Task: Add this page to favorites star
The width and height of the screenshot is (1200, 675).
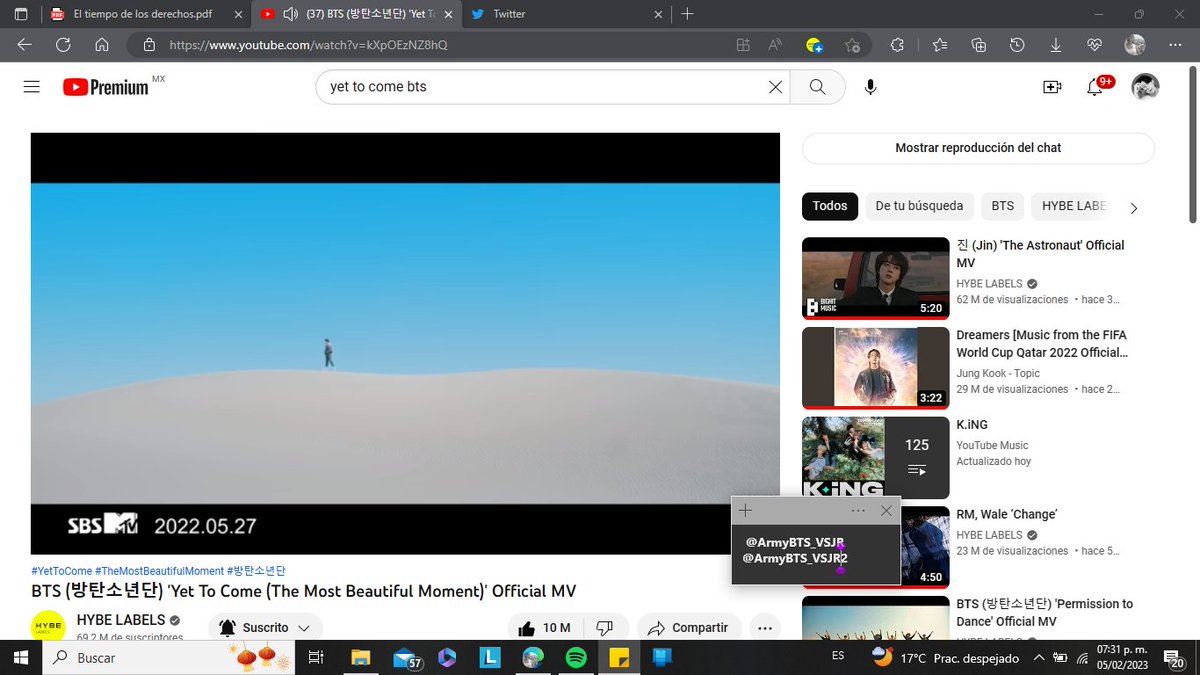Action: [x=852, y=45]
